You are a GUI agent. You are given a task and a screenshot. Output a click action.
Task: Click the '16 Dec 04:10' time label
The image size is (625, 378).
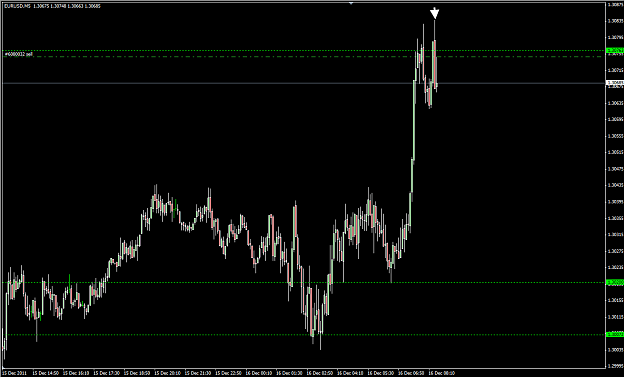(350, 374)
